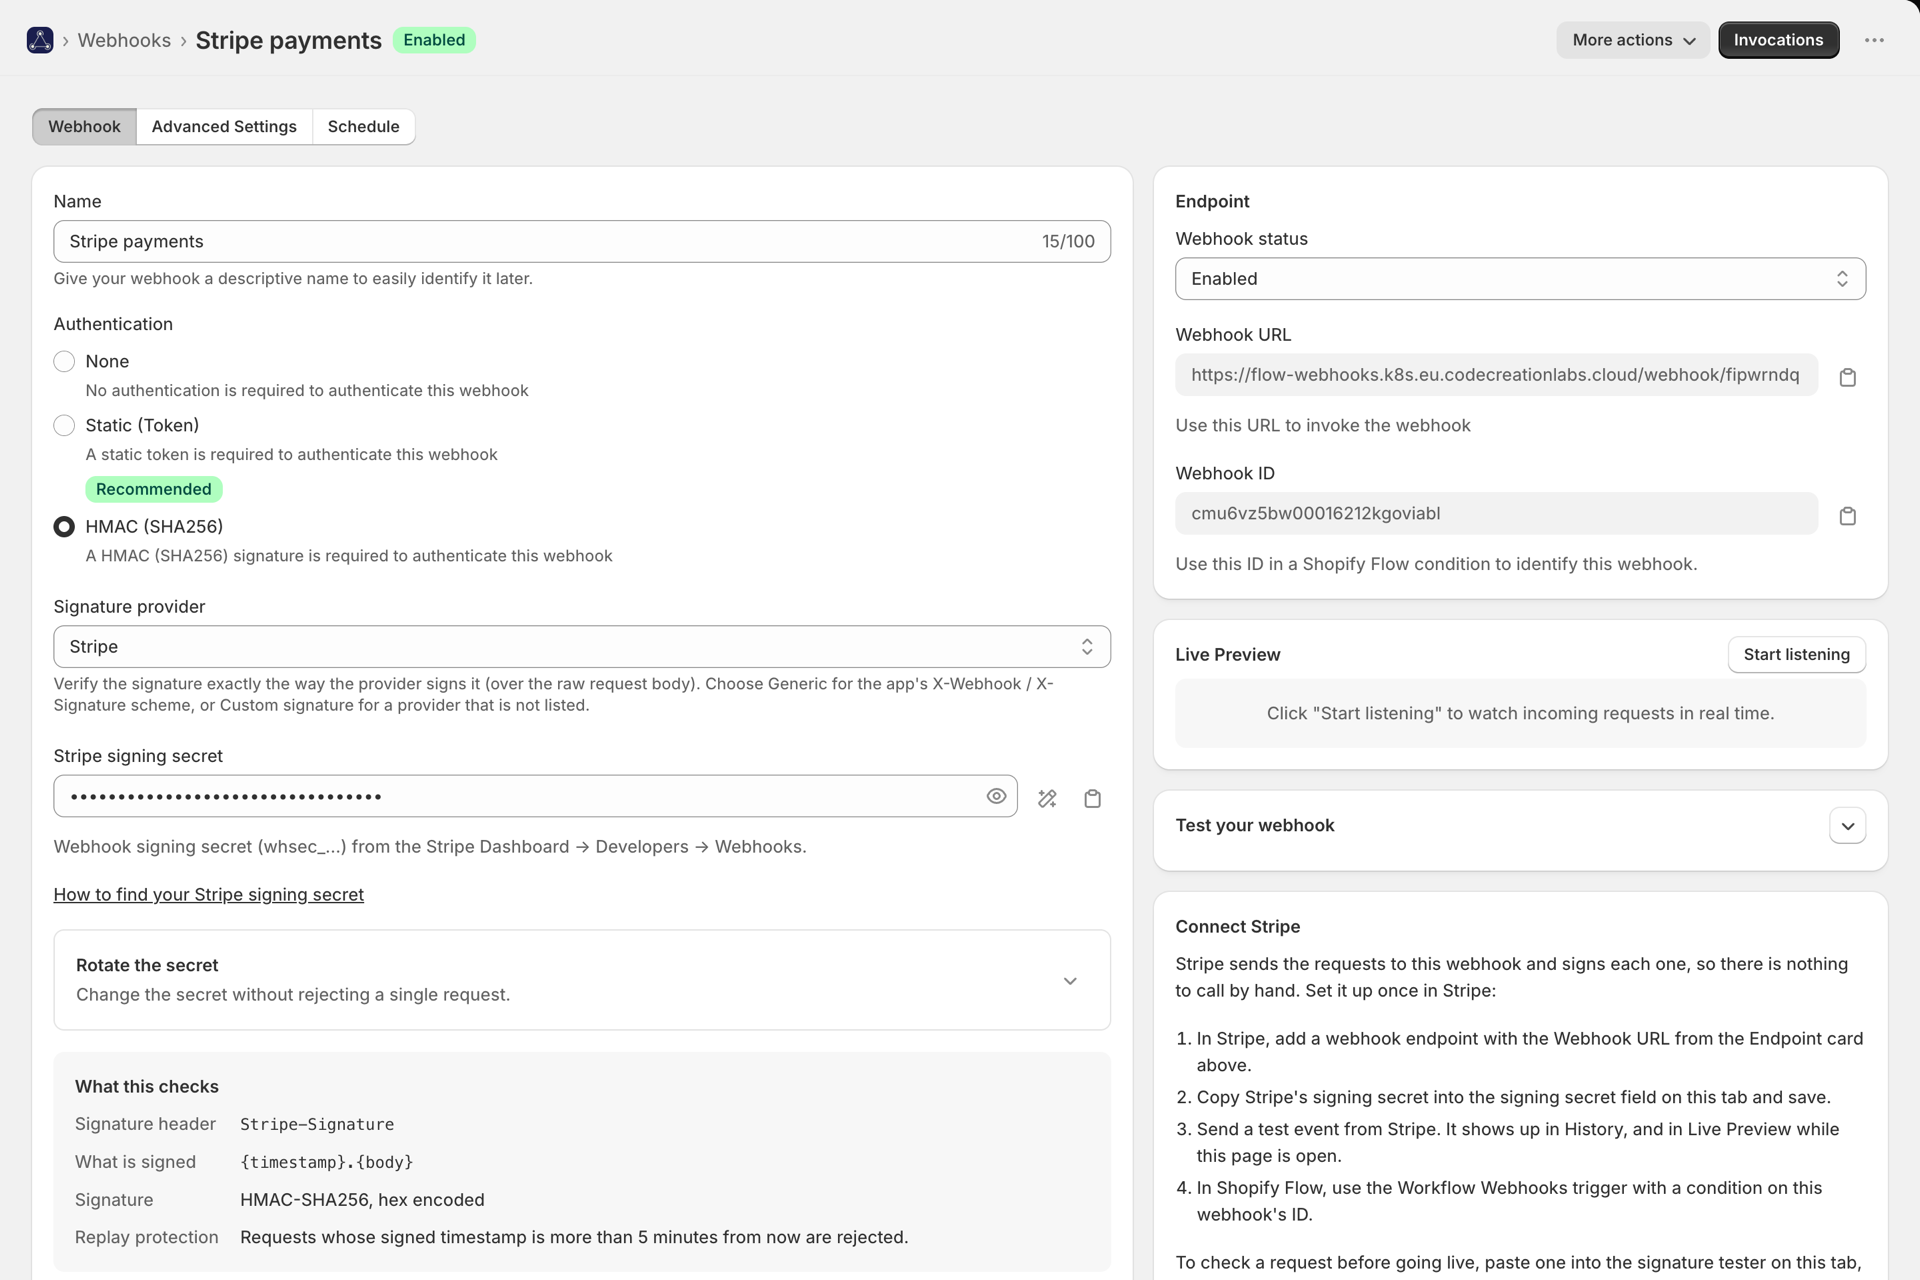The height and width of the screenshot is (1280, 1920).
Task: Reveal the signing secret with the eye icon
Action: pos(996,796)
